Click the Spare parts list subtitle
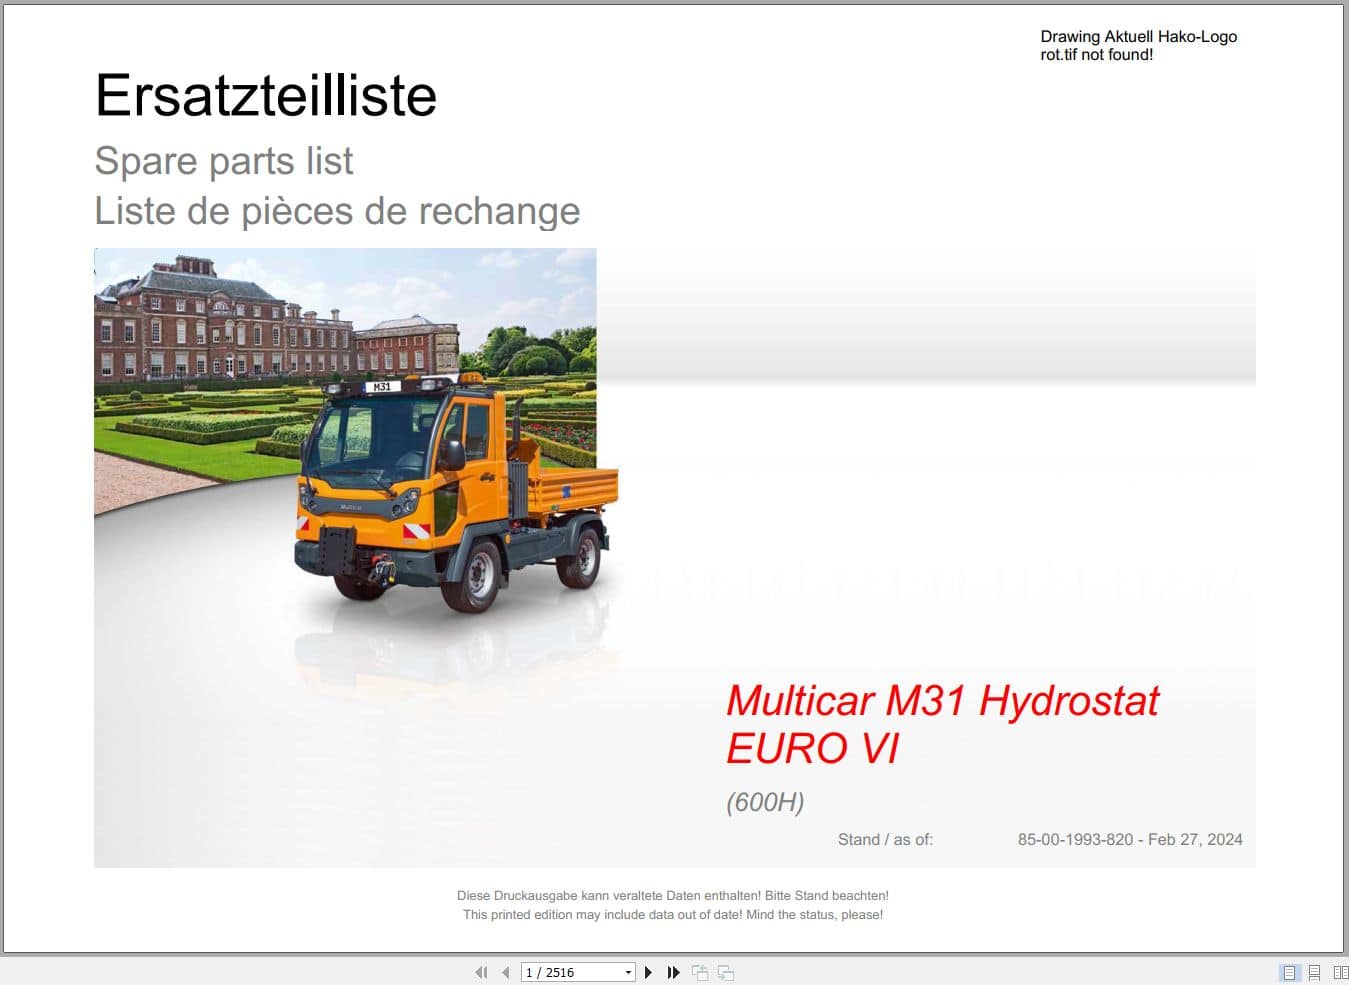This screenshot has width=1349, height=985. pyautogui.click(x=223, y=161)
